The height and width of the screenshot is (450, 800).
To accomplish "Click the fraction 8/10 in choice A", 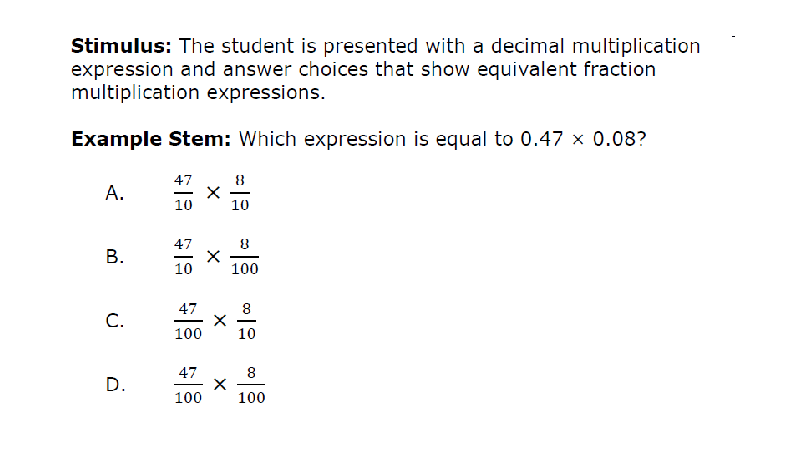I will click(x=240, y=193).
